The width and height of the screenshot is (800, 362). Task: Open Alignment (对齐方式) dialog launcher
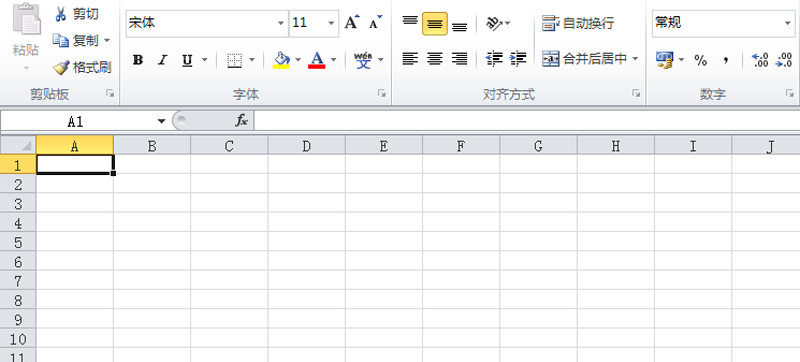tap(636, 93)
